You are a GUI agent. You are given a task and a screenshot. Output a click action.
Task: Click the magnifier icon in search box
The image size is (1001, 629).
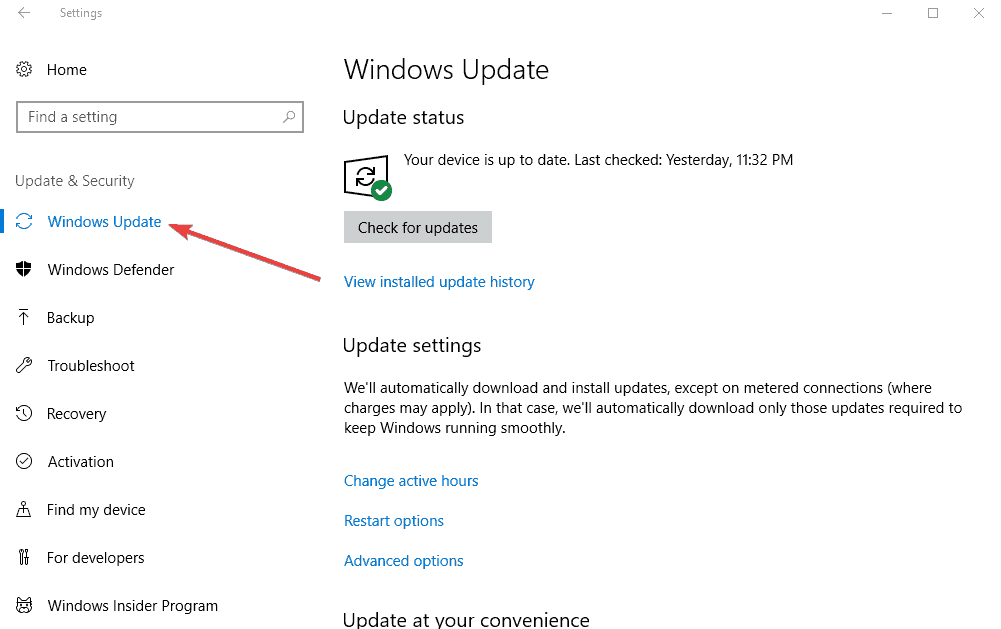pyautogui.click(x=289, y=117)
